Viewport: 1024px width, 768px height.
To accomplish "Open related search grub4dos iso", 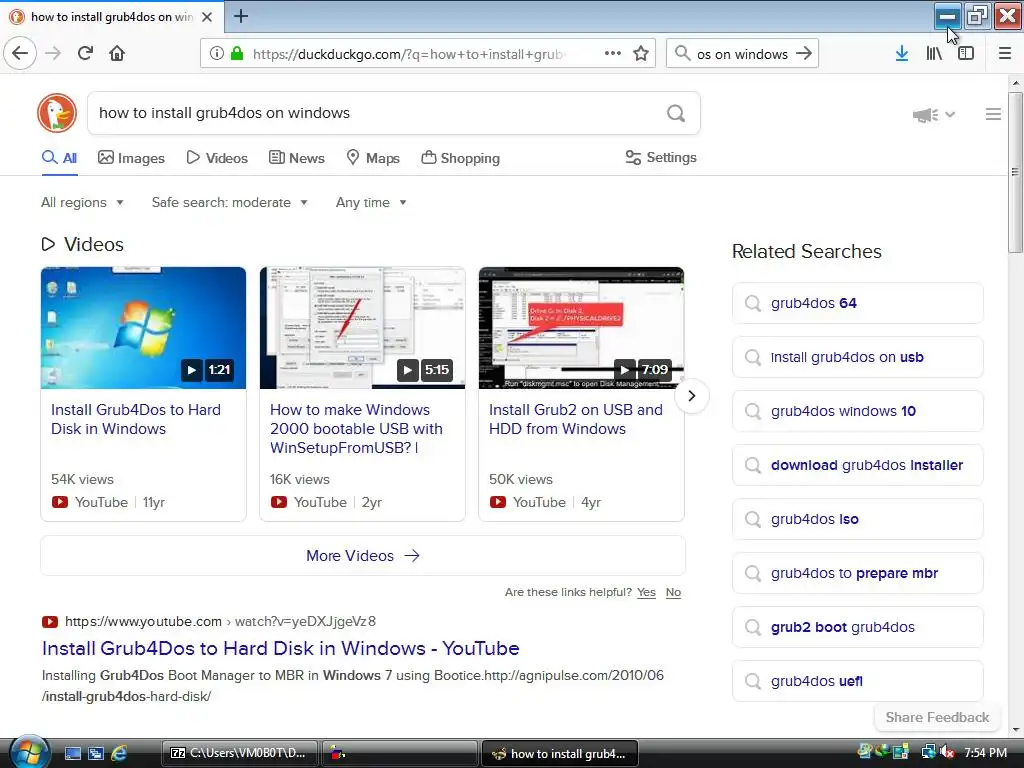I will tap(857, 519).
